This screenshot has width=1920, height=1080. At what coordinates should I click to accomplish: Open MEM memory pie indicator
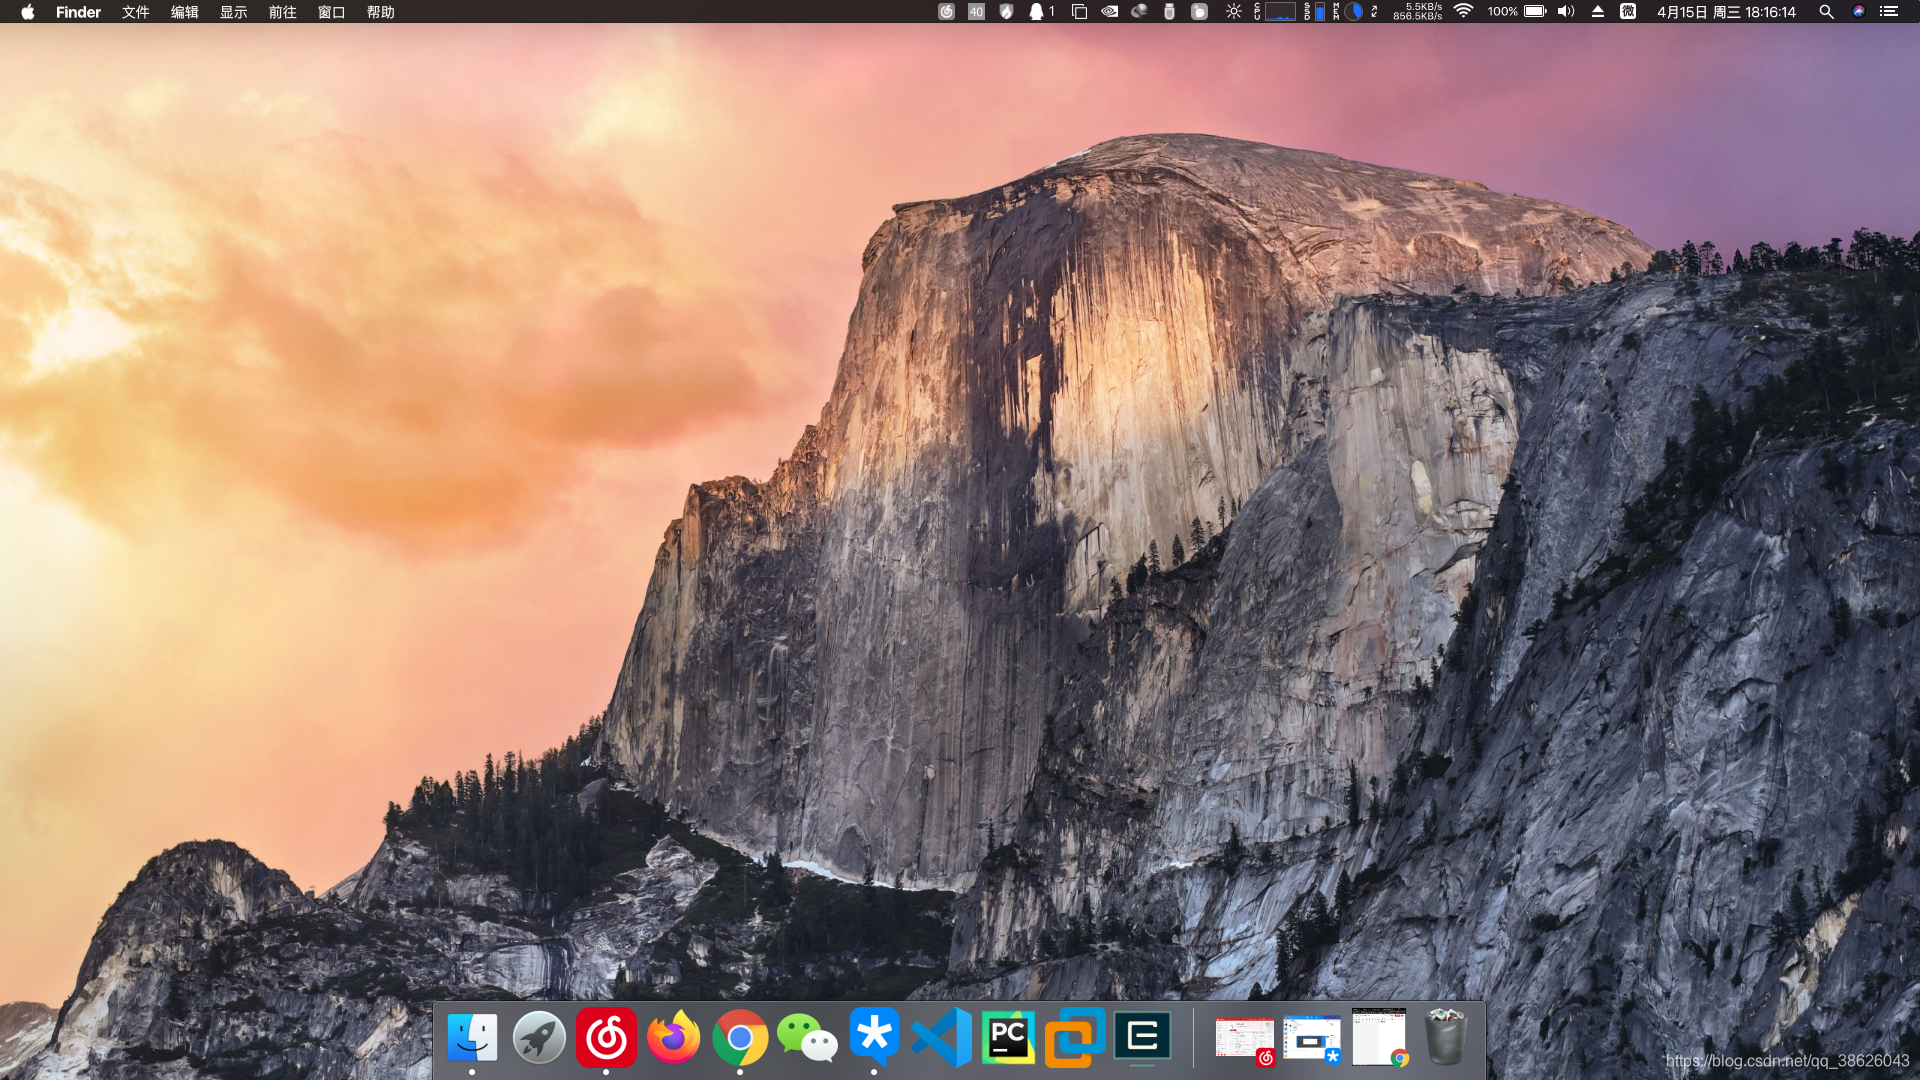point(1347,12)
